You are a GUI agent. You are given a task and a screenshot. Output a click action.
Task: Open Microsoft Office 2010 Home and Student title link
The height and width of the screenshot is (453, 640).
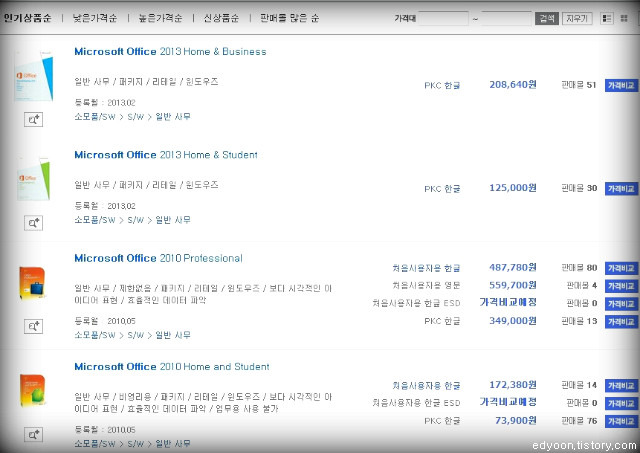point(172,366)
